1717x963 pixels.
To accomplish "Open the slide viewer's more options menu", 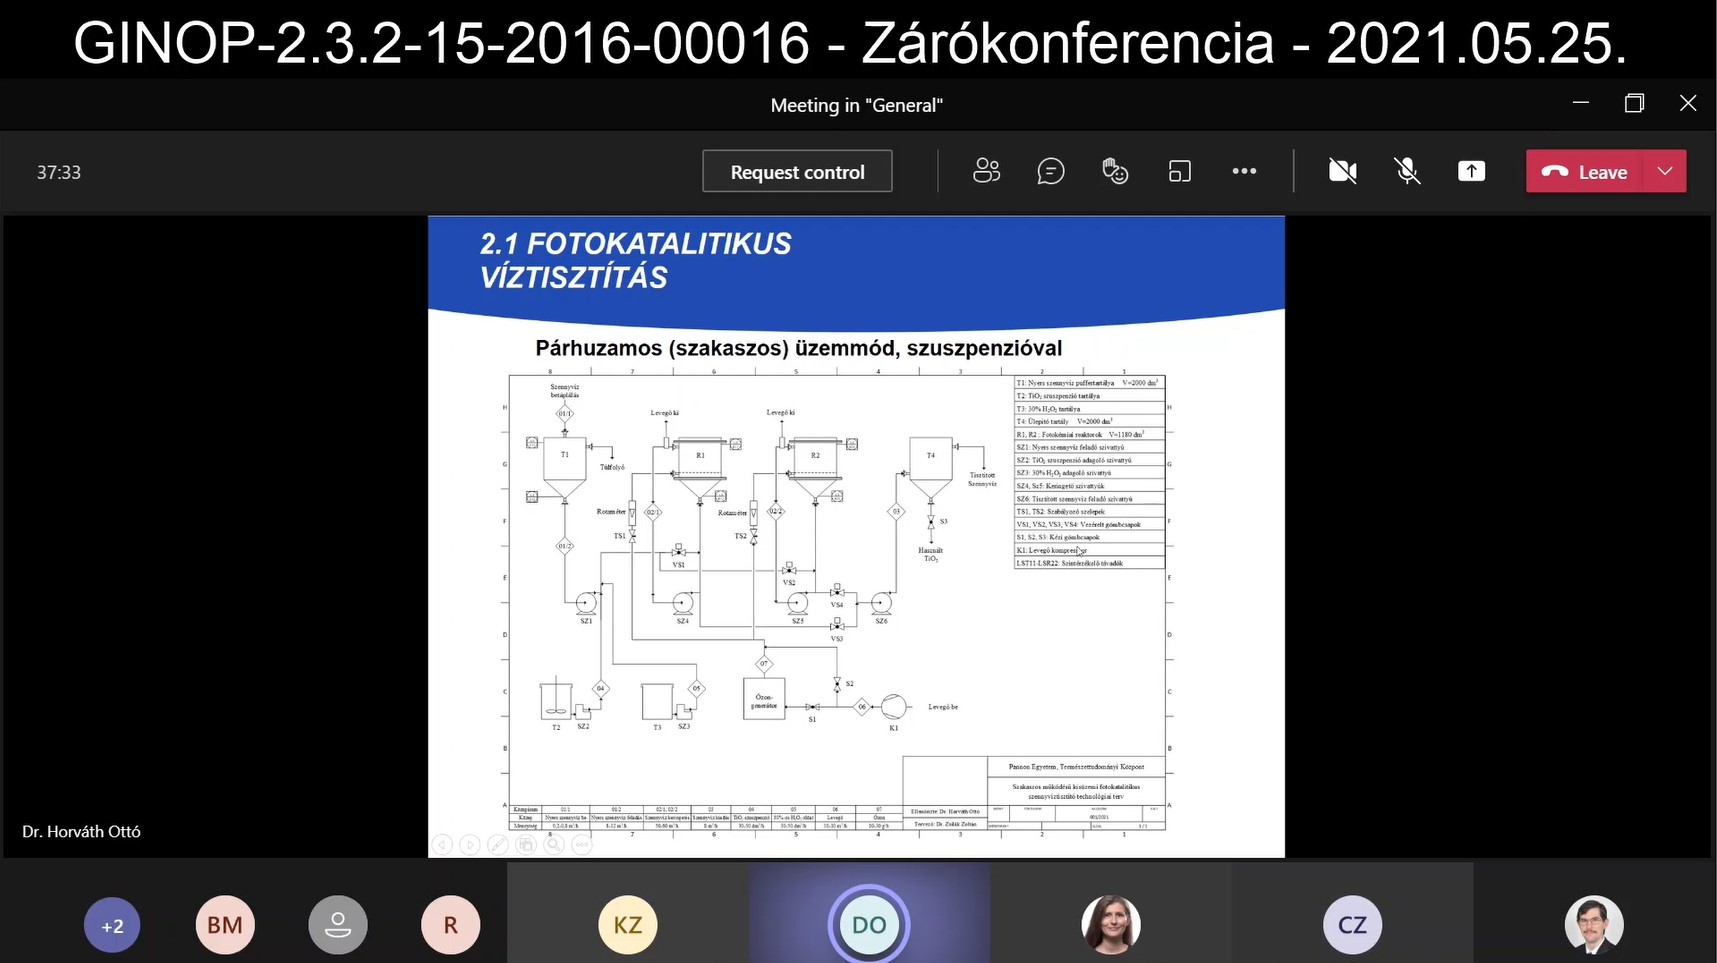I will pyautogui.click(x=582, y=845).
